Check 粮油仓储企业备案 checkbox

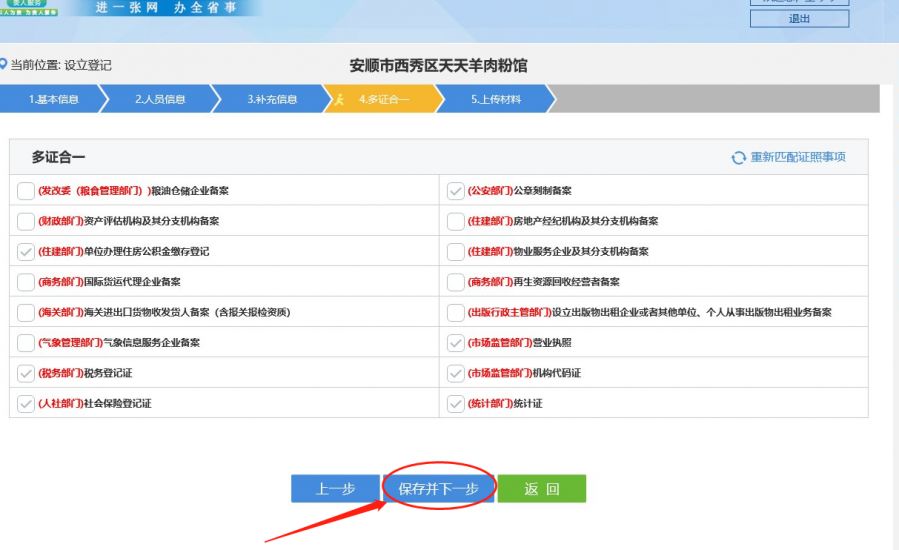tap(26, 190)
